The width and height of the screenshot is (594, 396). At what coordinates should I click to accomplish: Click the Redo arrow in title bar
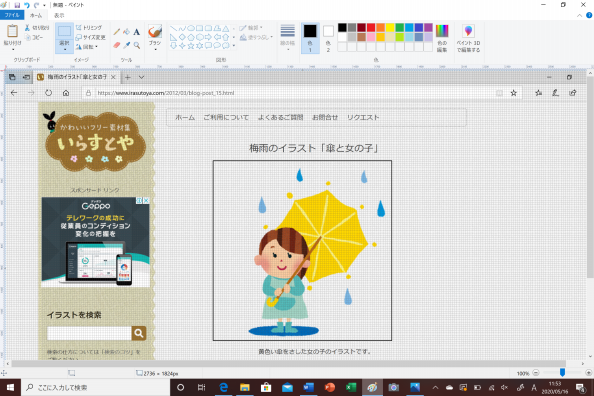(36, 5)
